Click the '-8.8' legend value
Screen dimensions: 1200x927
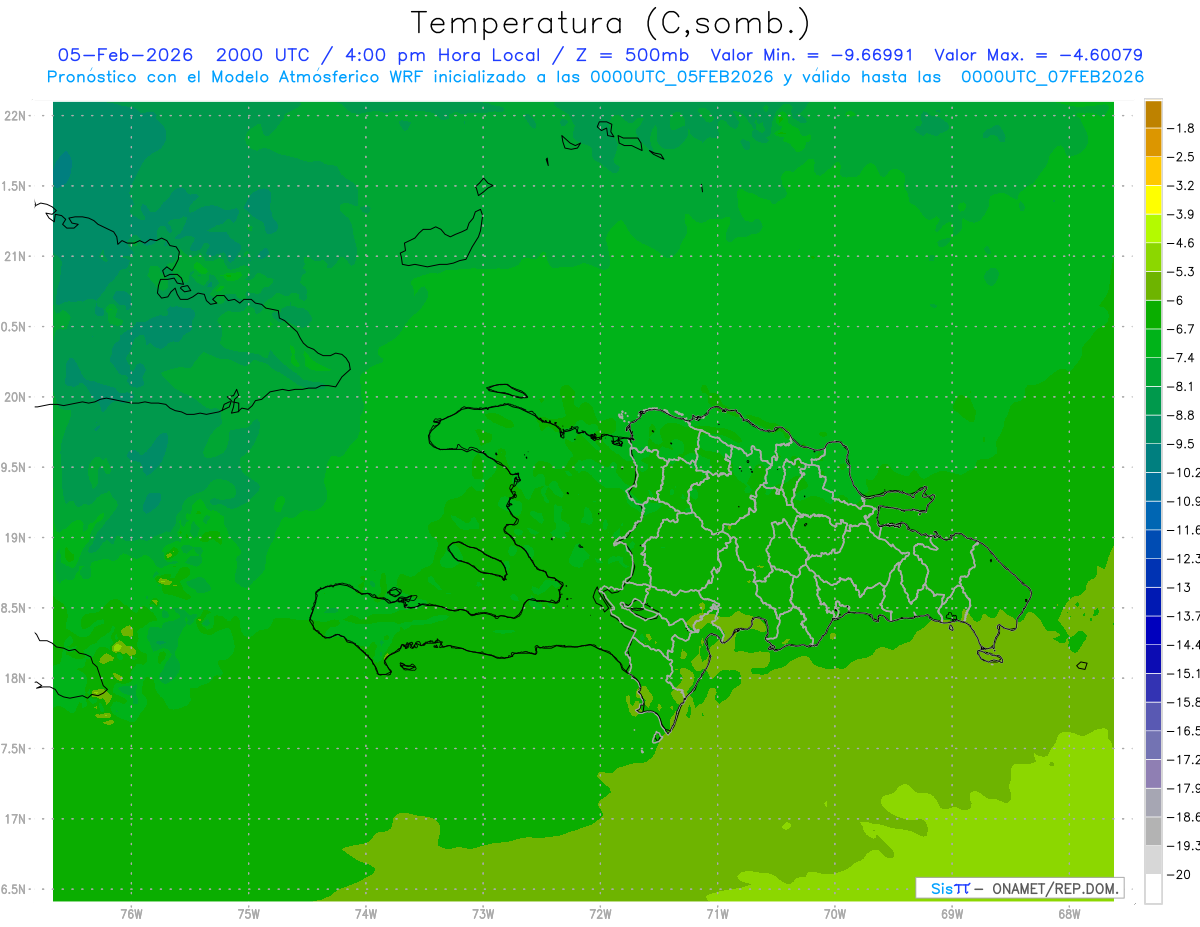(1181, 415)
